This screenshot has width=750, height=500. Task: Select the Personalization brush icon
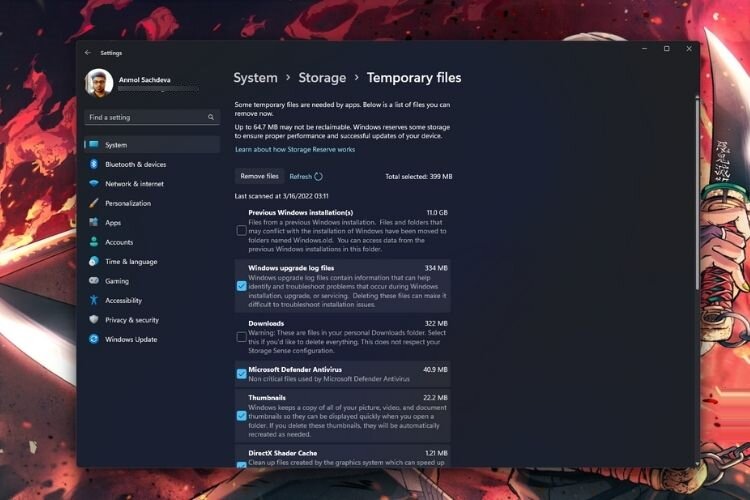click(94, 203)
